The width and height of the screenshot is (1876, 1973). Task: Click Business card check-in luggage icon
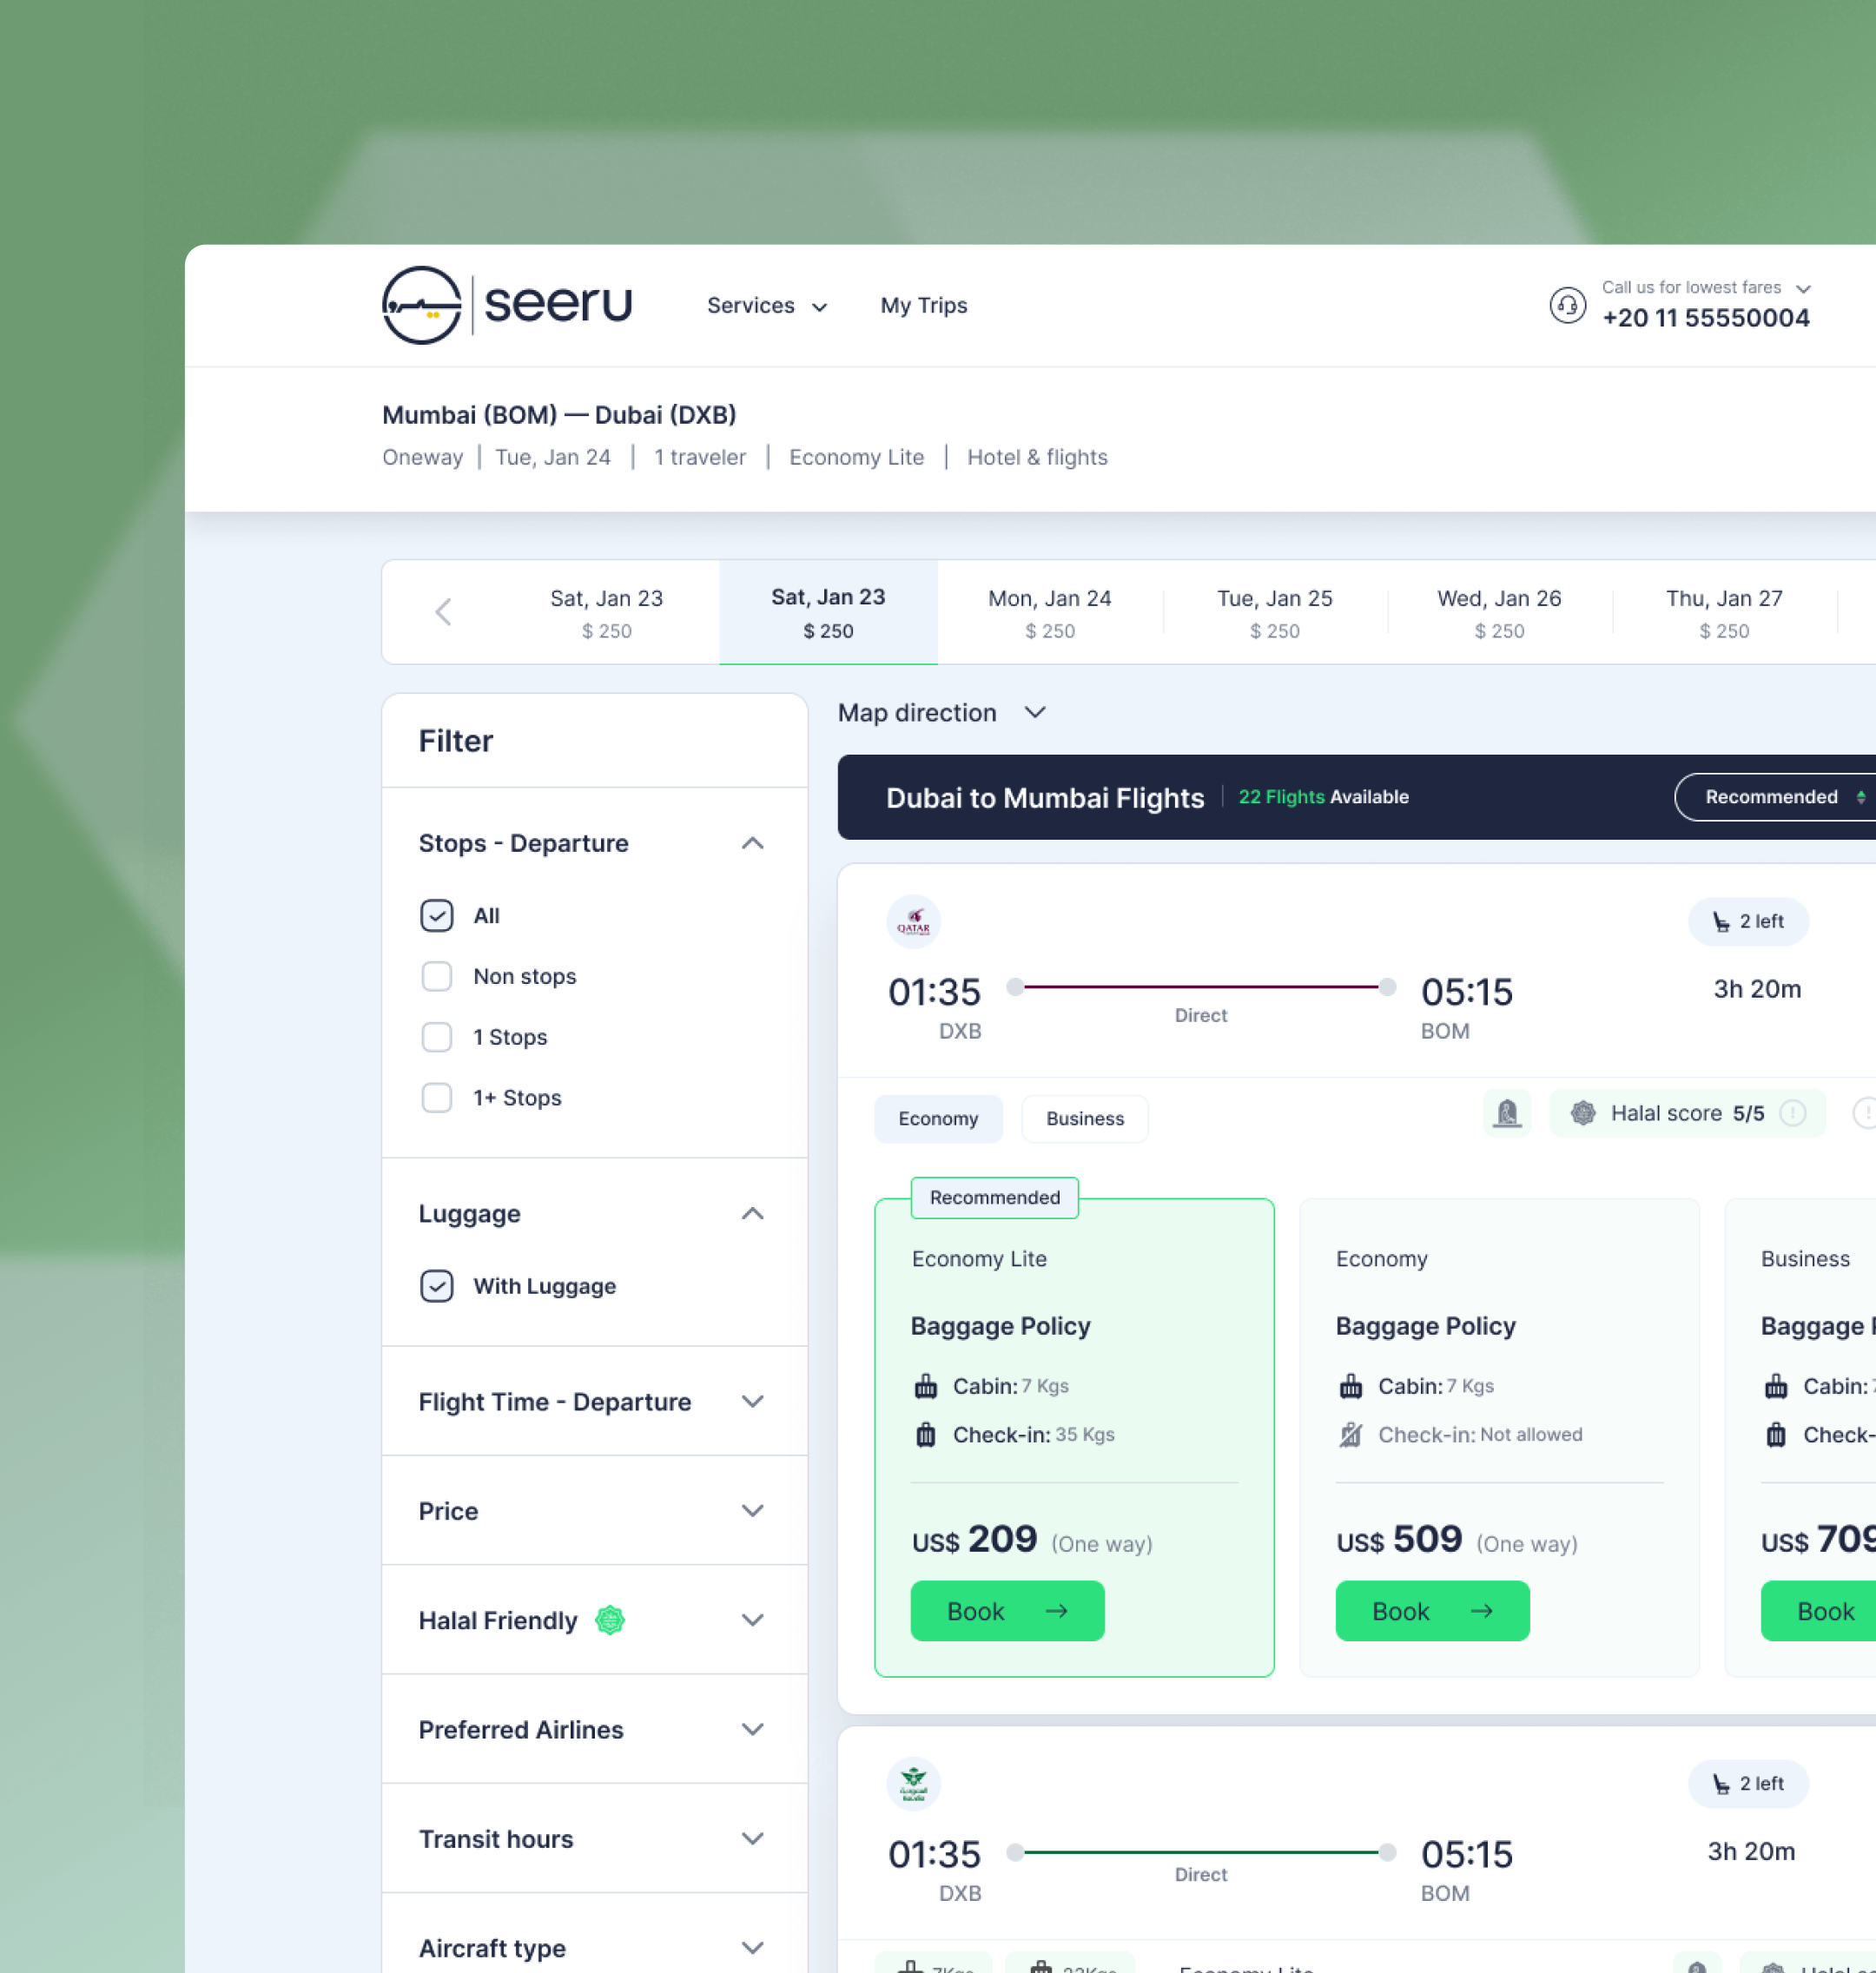(1776, 1435)
